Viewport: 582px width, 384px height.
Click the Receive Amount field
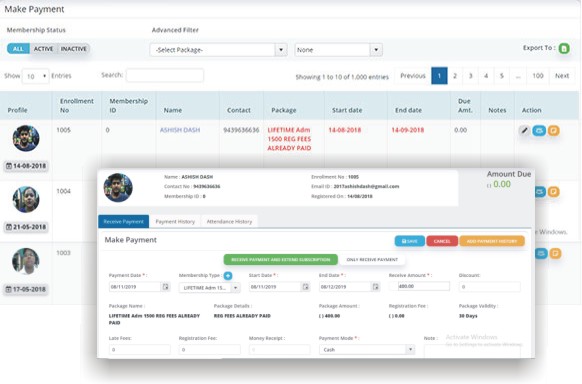click(x=424, y=286)
